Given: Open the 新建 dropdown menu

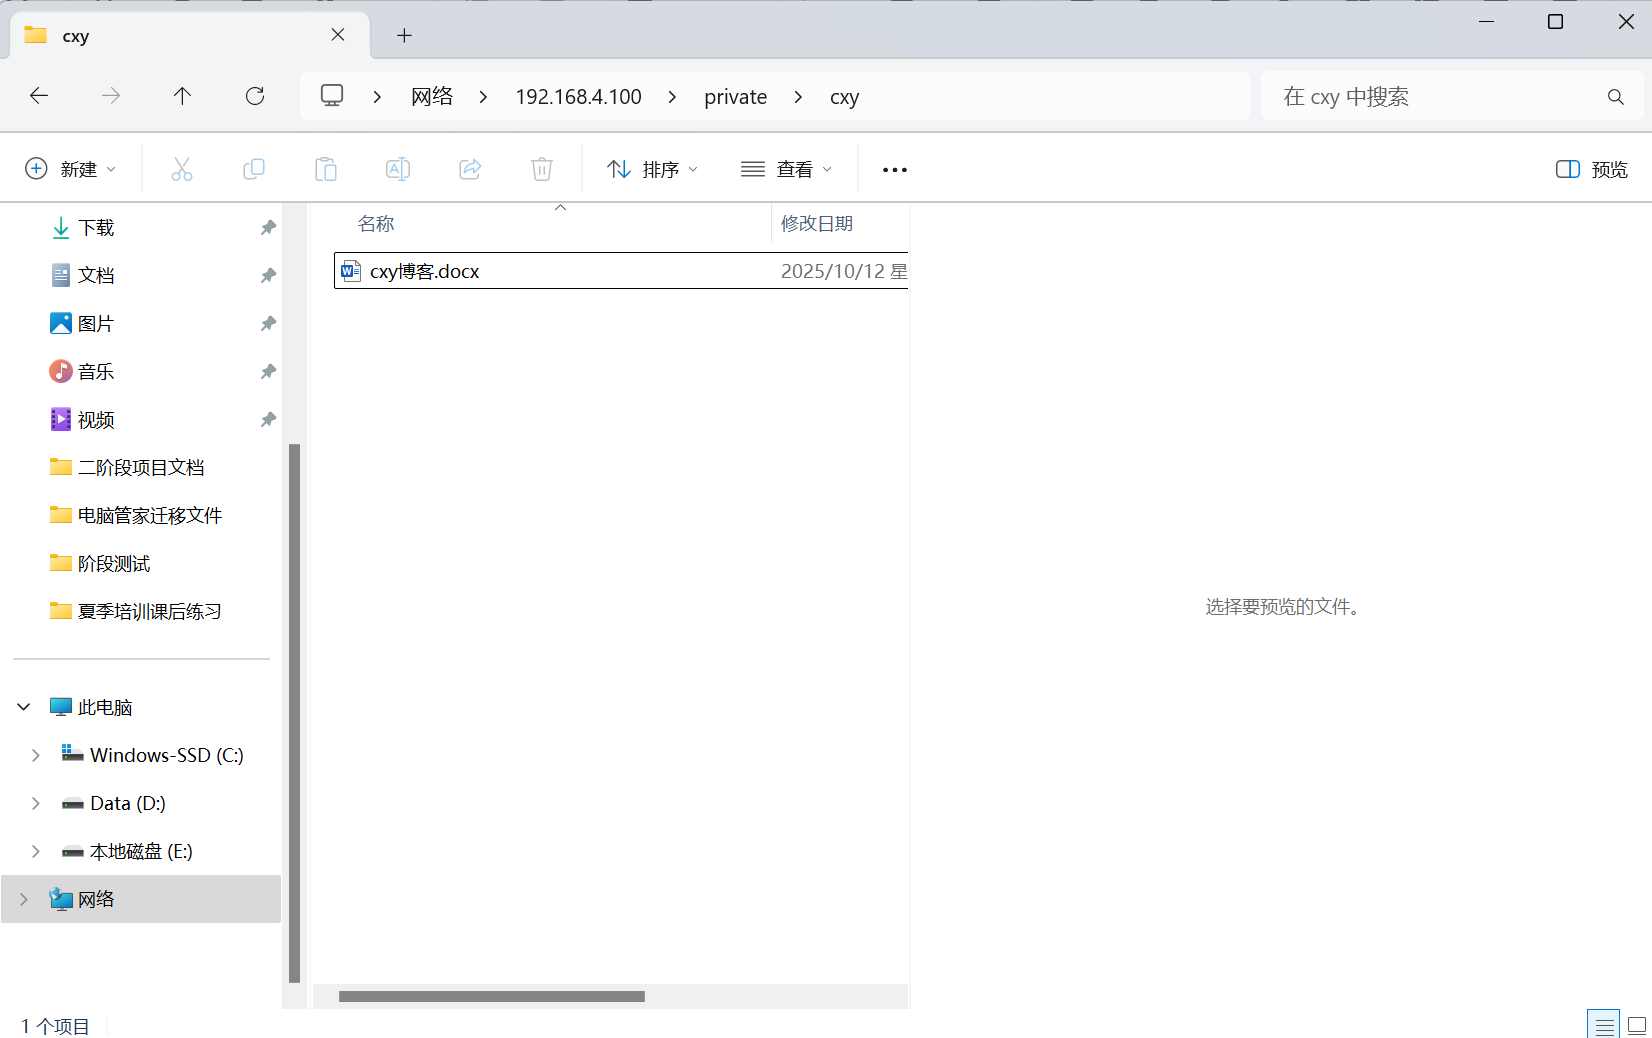Looking at the screenshot, I should [70, 168].
